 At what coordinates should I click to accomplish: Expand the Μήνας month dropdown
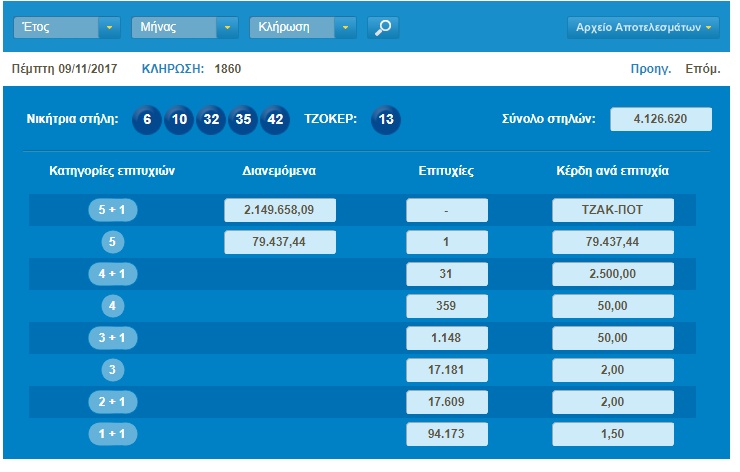[x=185, y=27]
